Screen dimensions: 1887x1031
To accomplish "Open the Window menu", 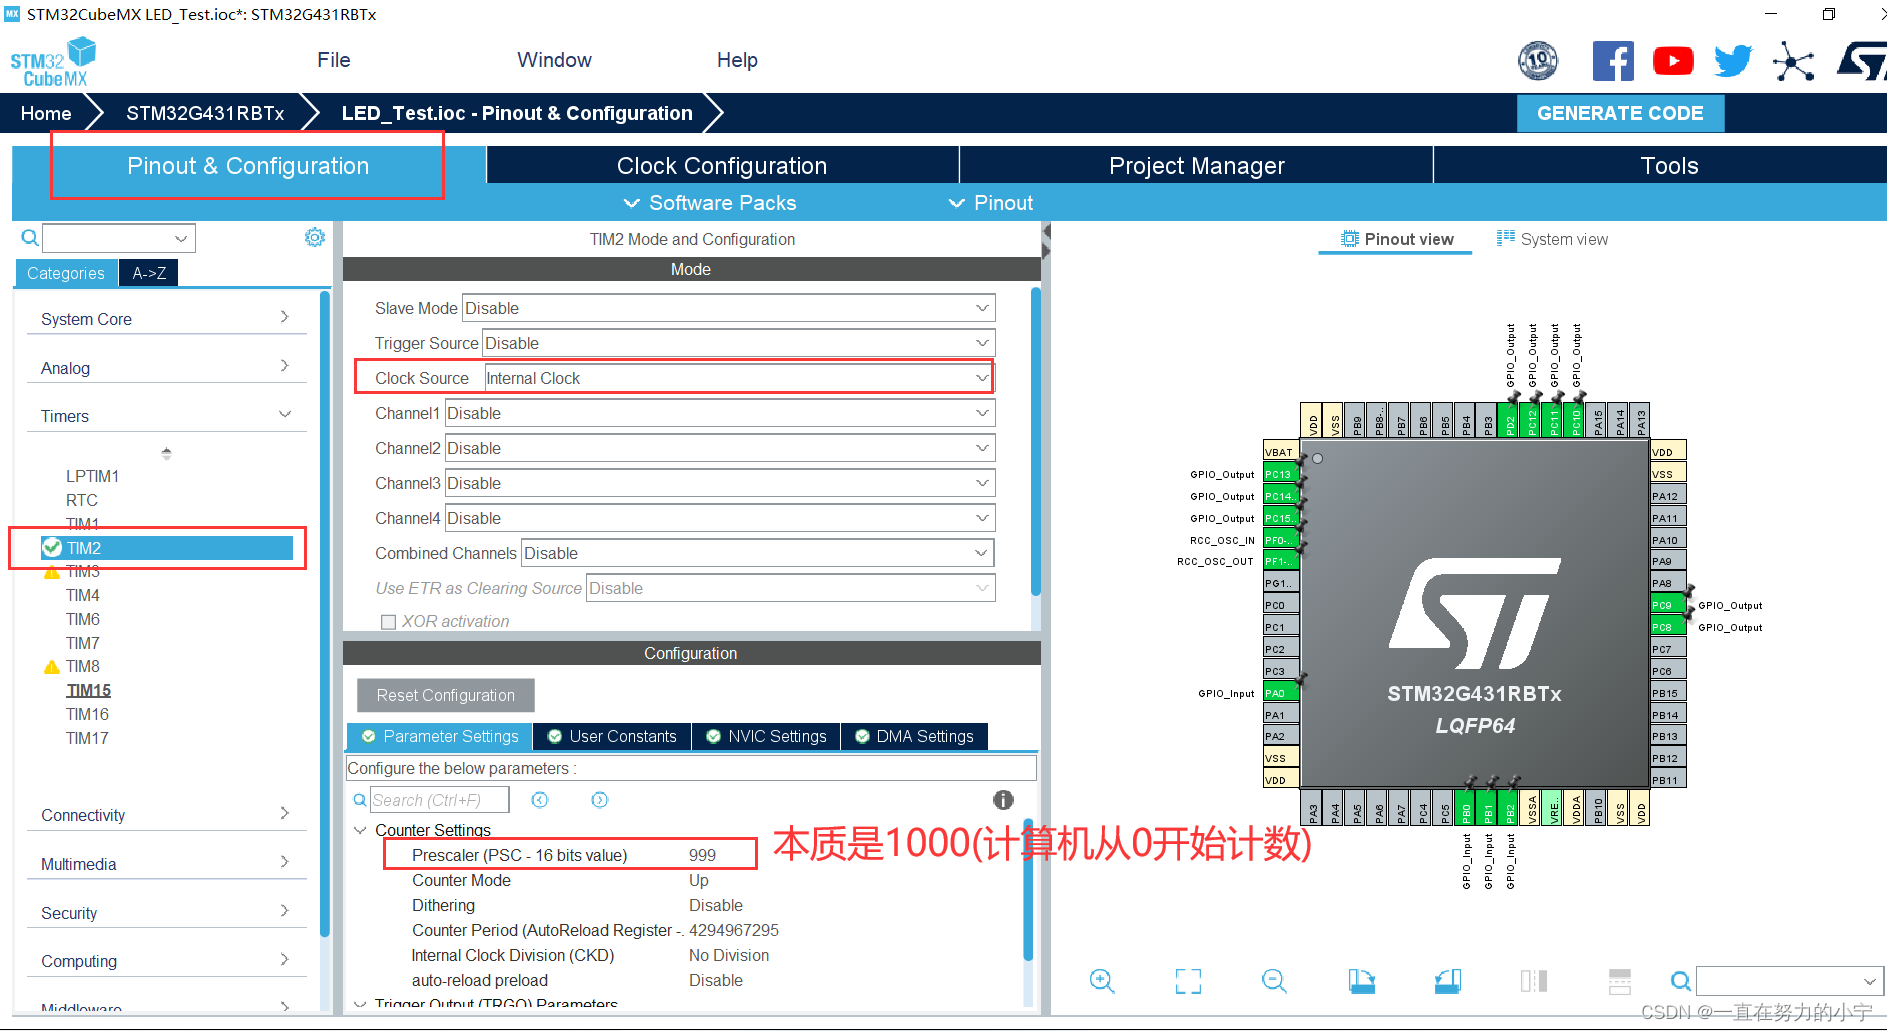I will tap(554, 60).
